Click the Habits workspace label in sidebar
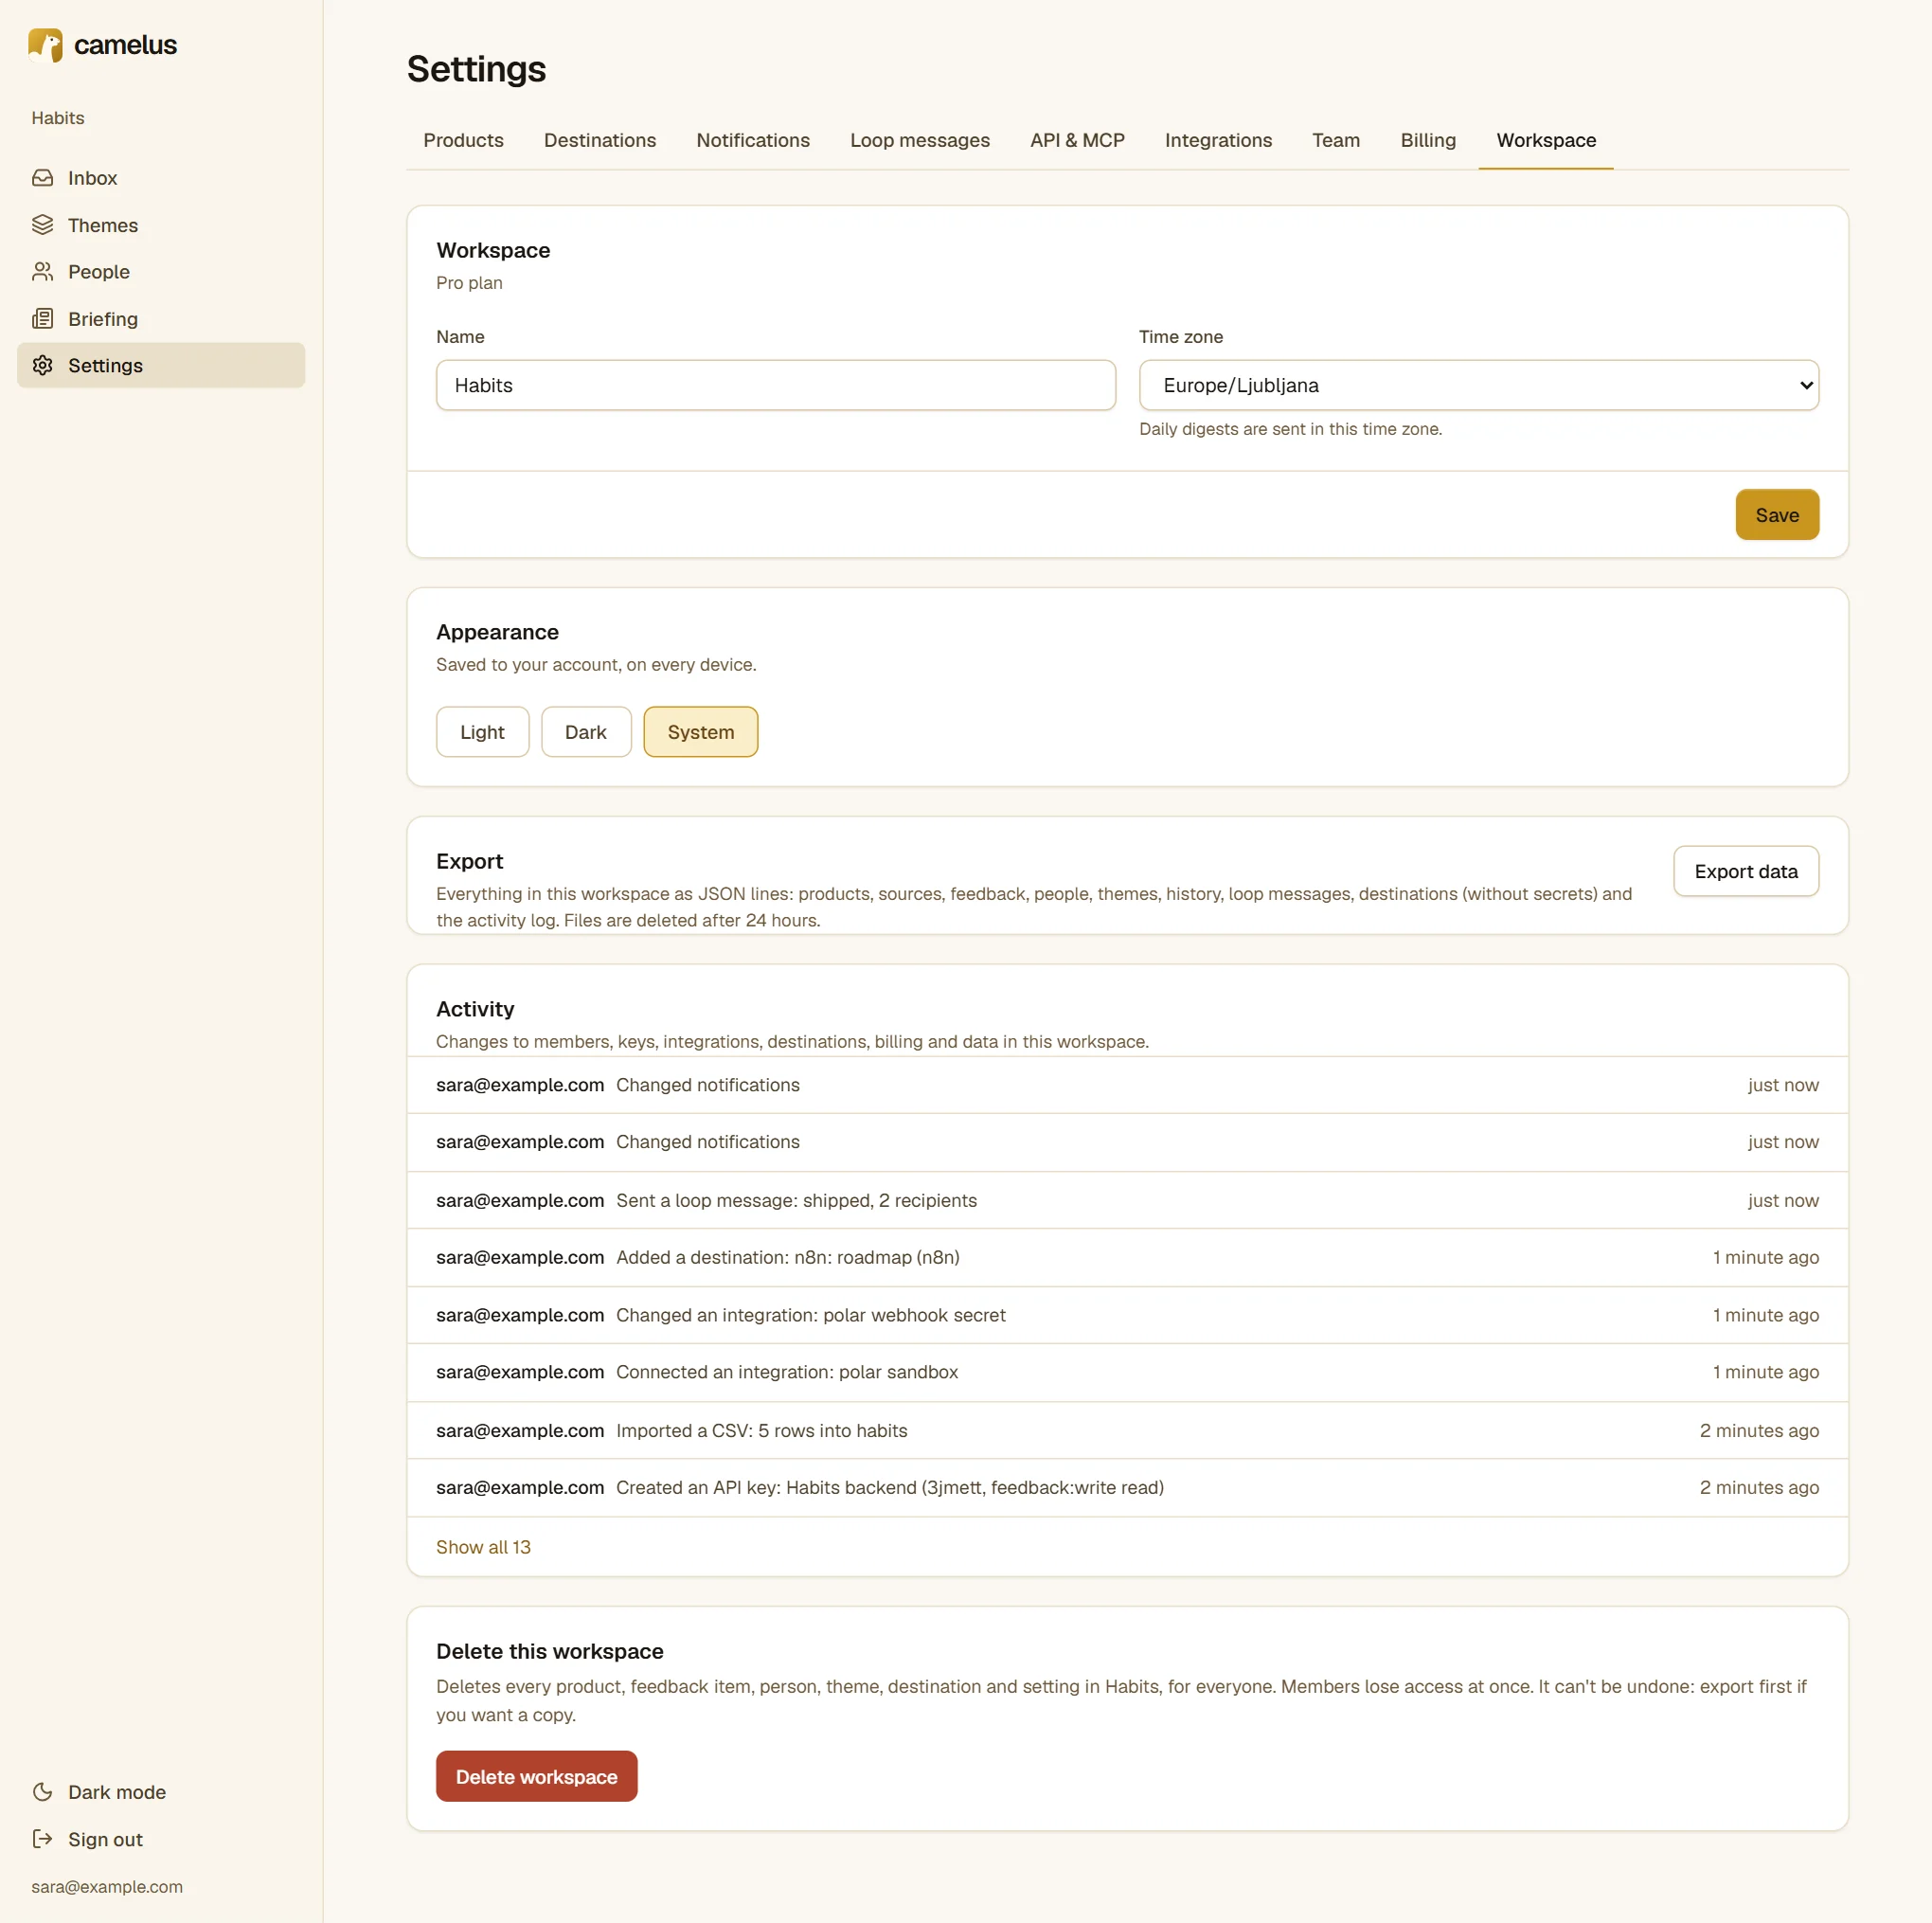This screenshot has height=1923, width=1932. (58, 118)
